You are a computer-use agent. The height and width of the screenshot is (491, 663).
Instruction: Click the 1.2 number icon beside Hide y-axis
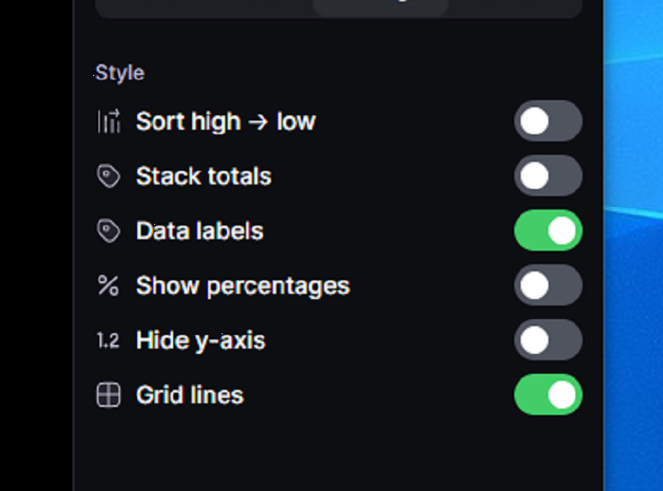click(x=108, y=341)
